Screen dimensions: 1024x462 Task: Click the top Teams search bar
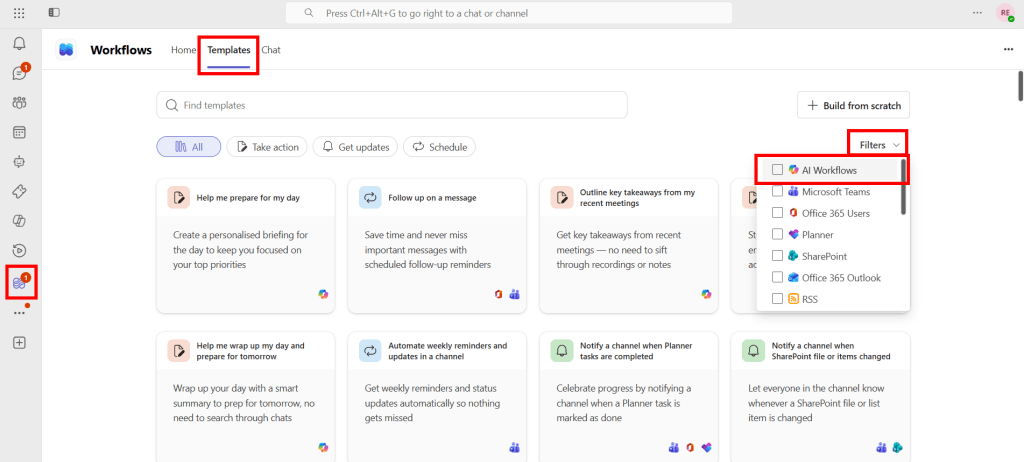(509, 12)
